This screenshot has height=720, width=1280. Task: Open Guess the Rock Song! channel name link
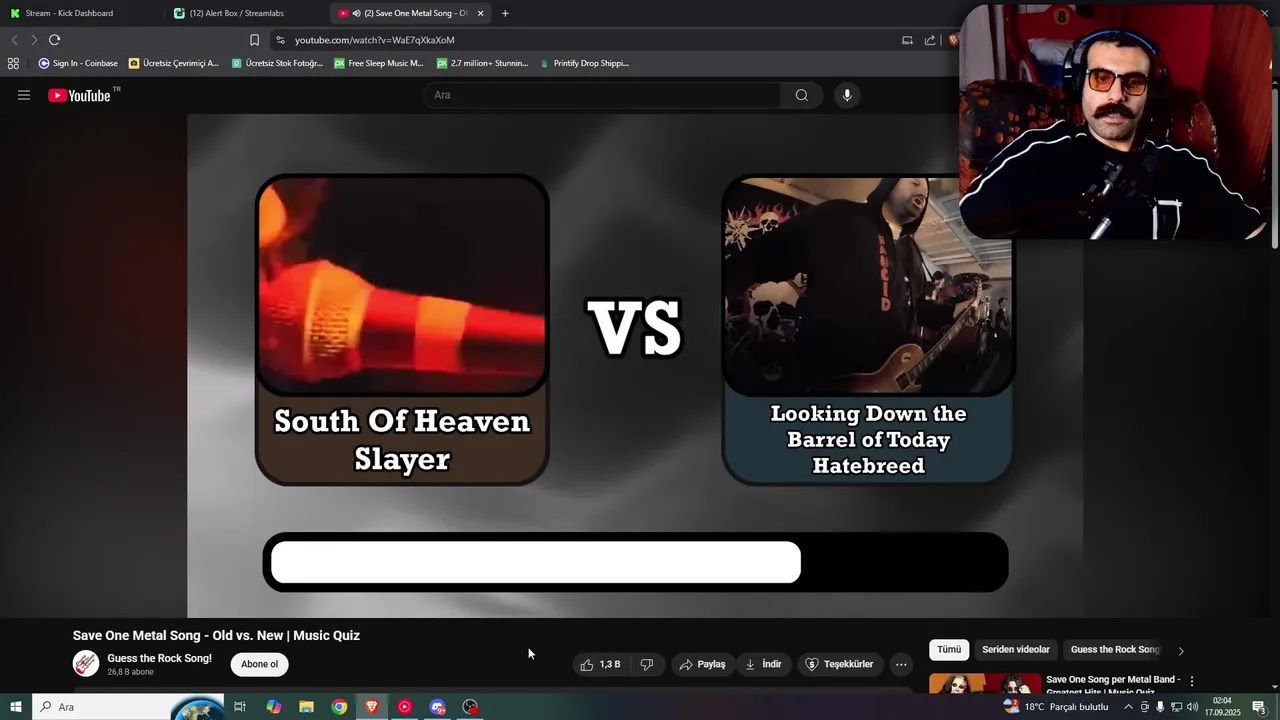point(159,658)
